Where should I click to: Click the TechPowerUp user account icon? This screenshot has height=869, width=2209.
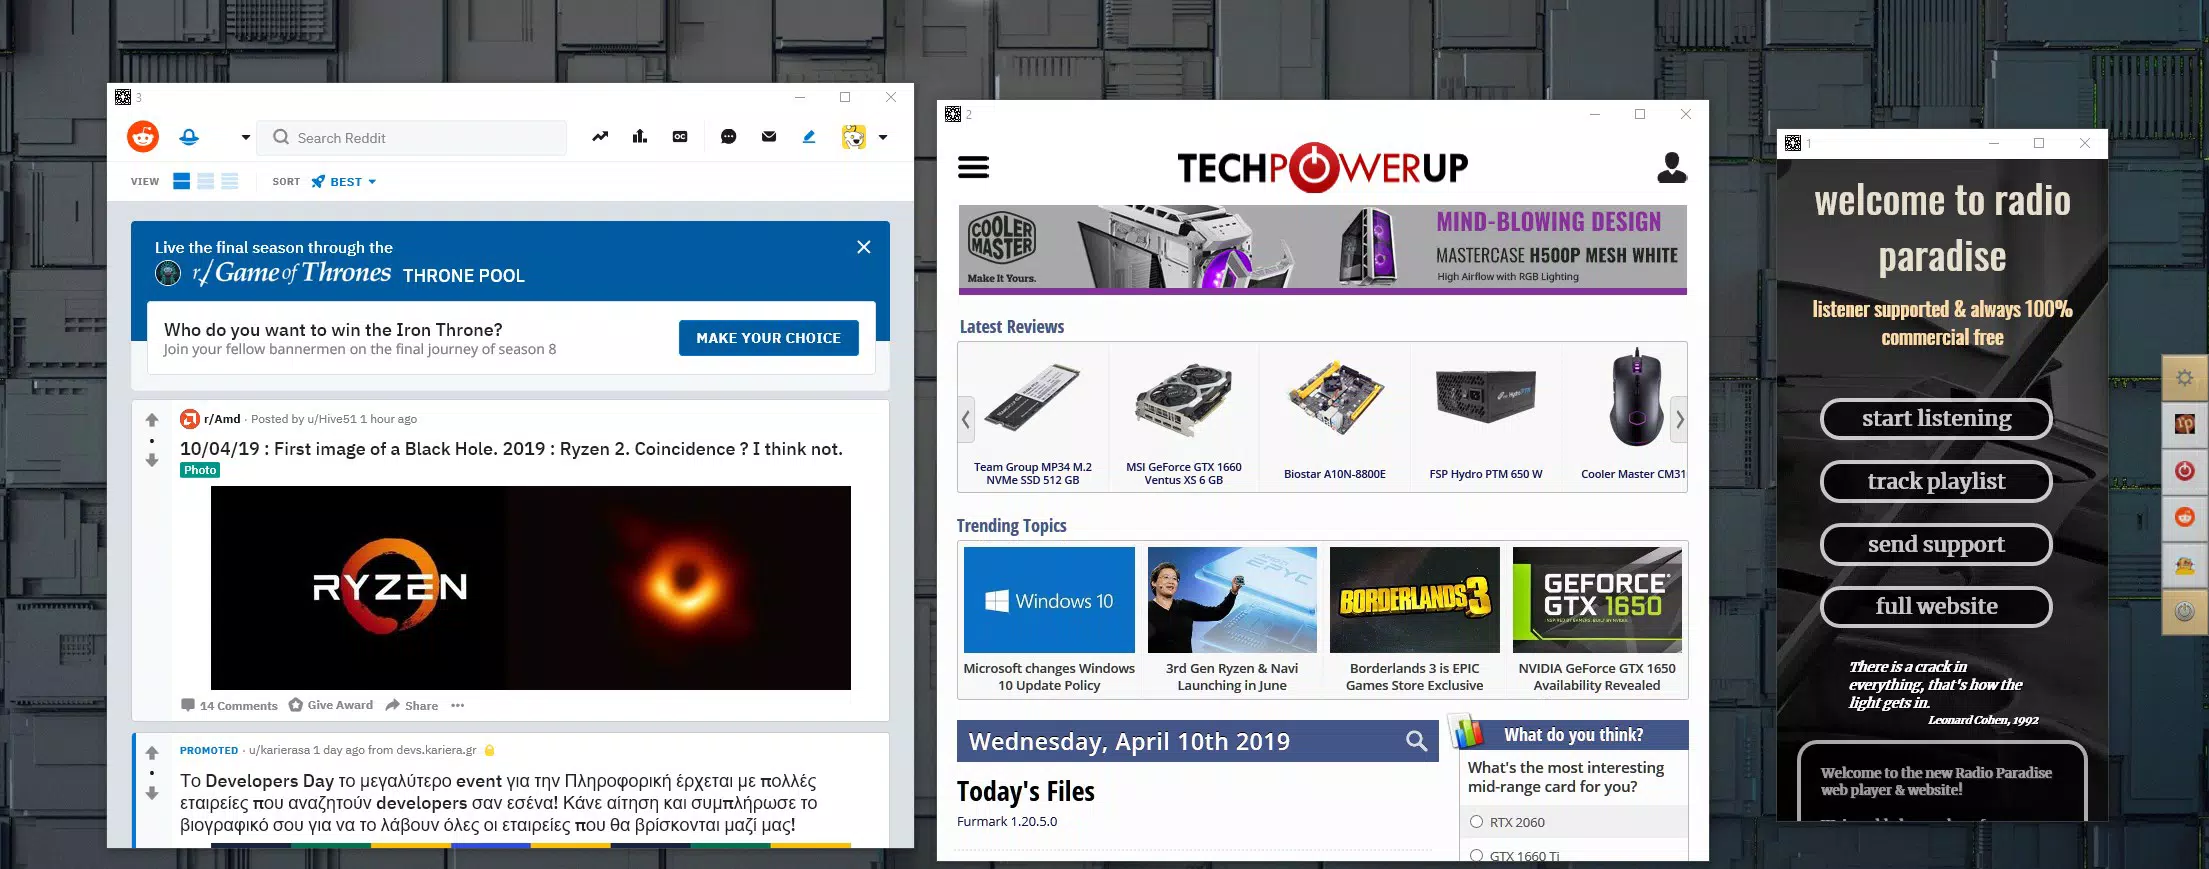point(1672,167)
